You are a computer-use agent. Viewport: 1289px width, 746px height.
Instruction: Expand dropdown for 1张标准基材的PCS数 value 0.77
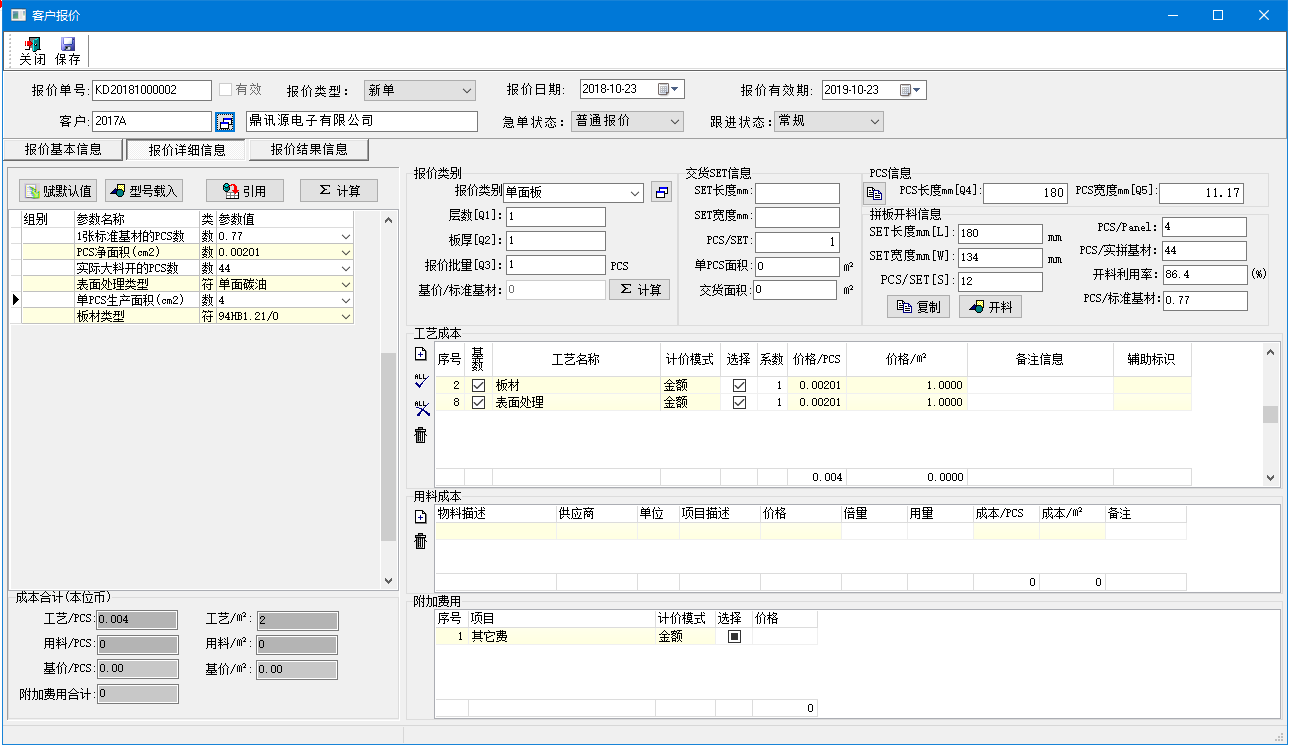(346, 237)
